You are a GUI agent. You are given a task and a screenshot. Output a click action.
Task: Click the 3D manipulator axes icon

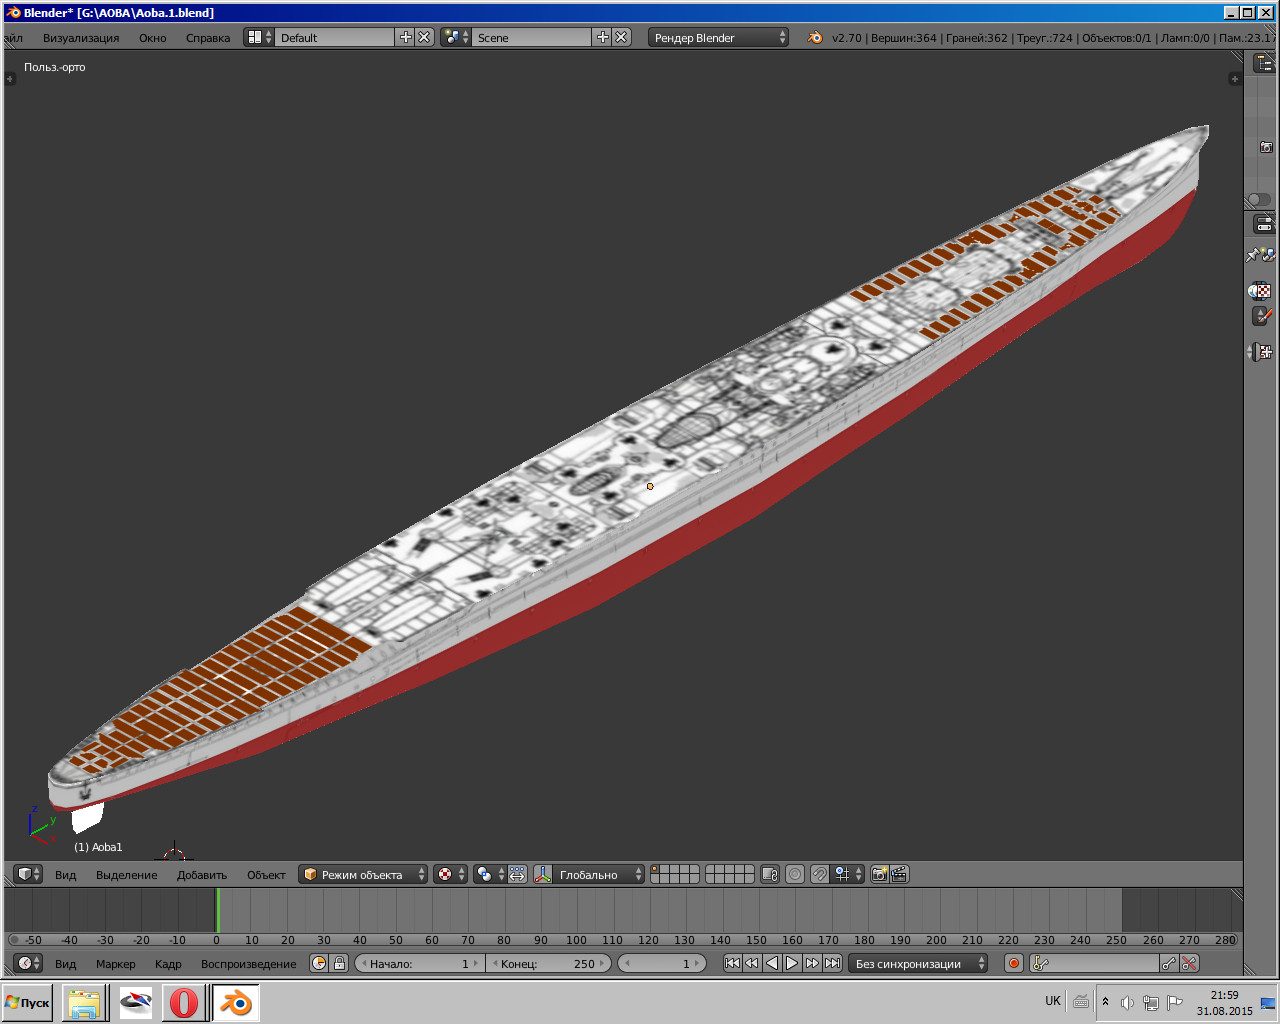coord(543,875)
